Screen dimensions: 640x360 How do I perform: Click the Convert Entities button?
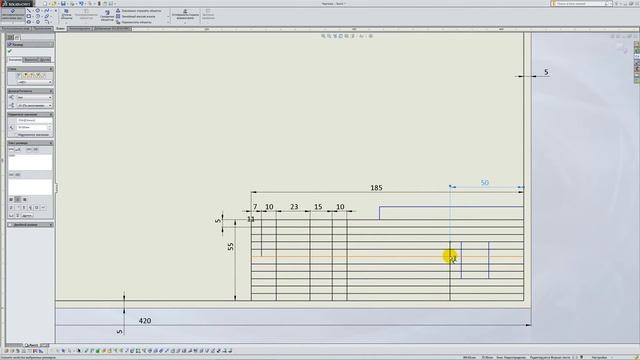pos(86,15)
